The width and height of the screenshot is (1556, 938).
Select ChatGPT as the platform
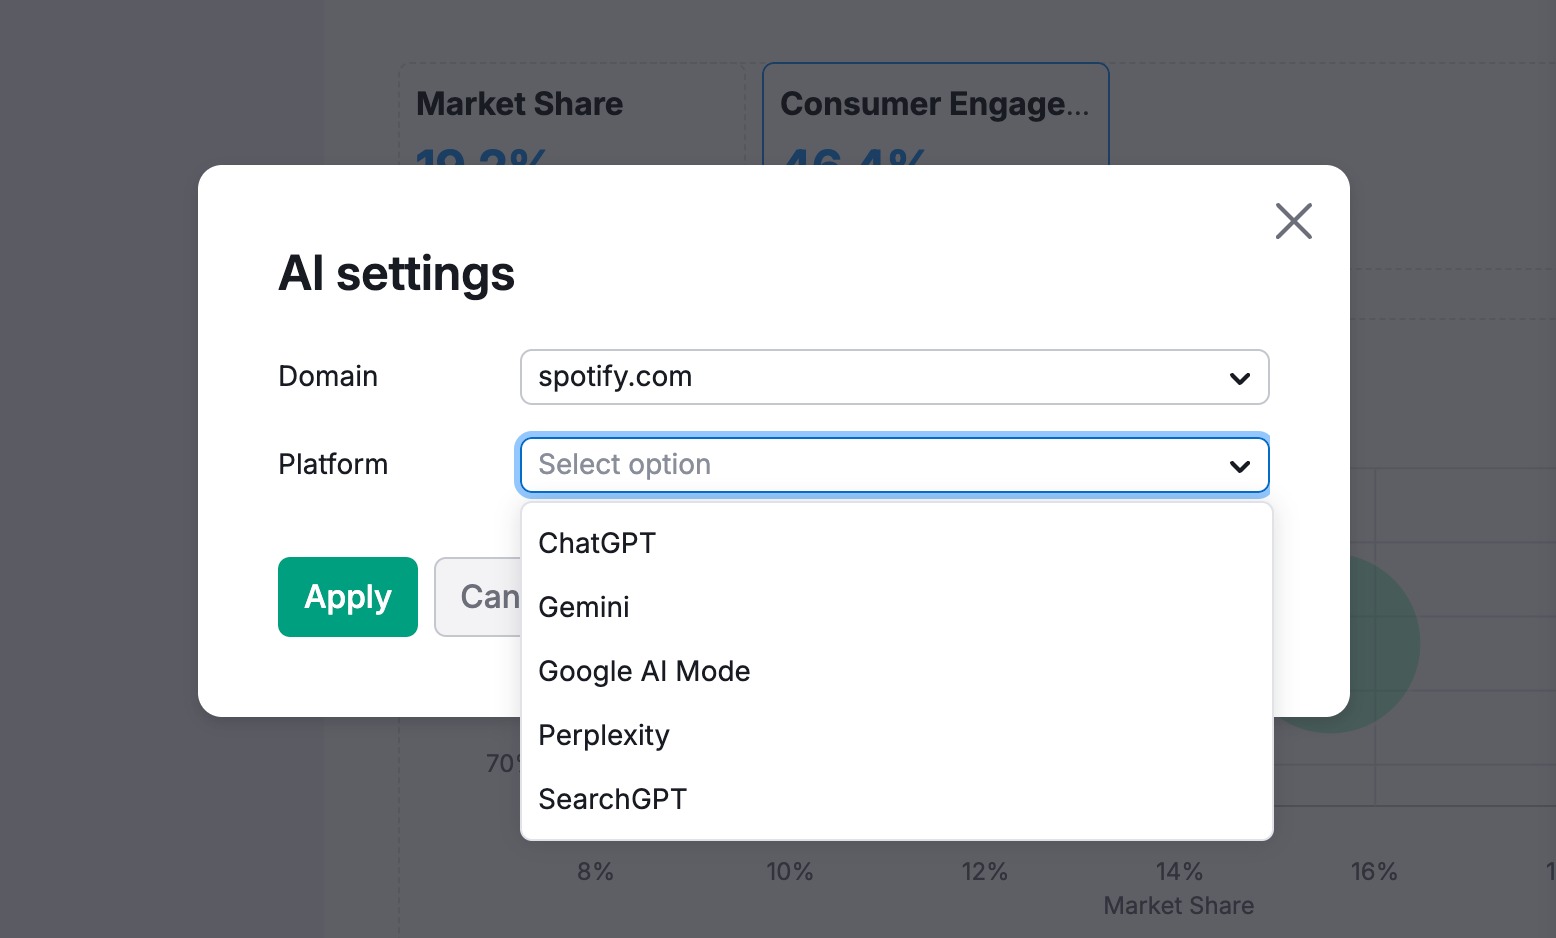click(597, 542)
